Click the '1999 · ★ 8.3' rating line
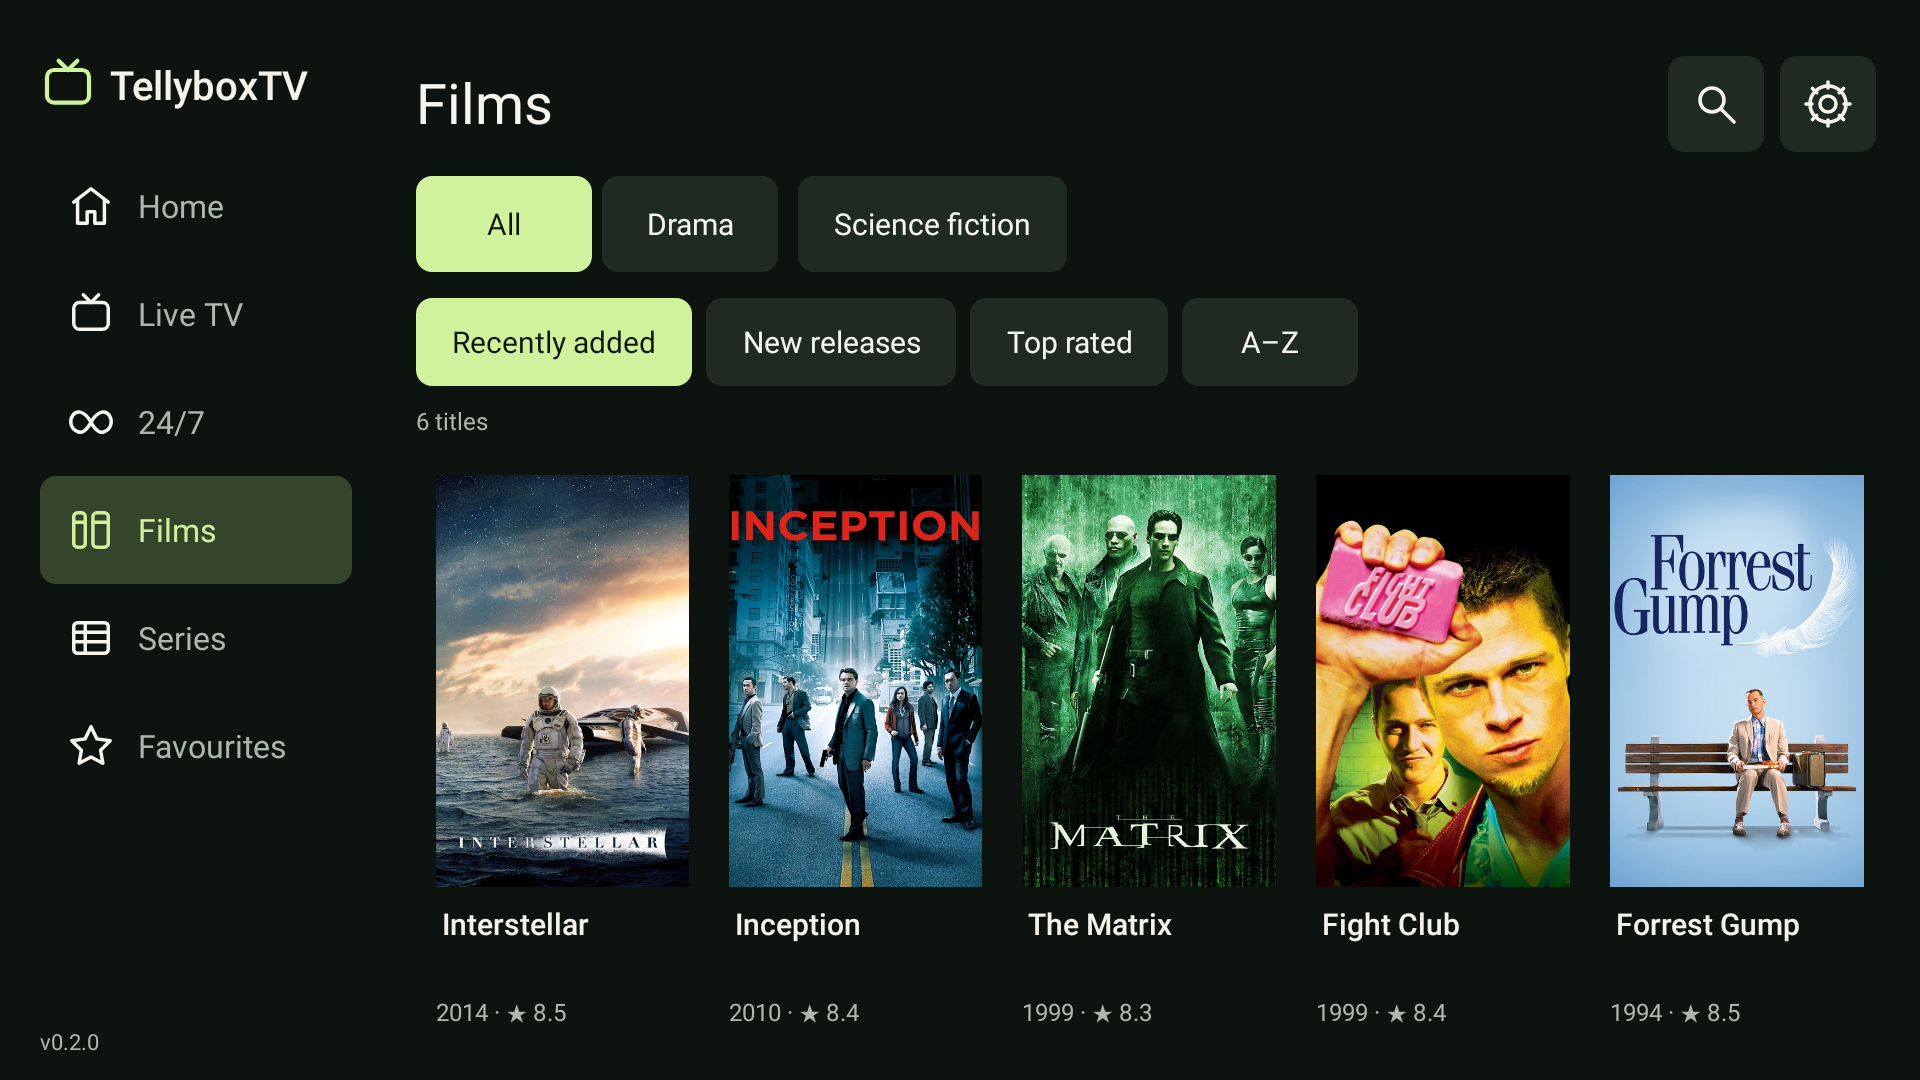The width and height of the screenshot is (1920, 1080). click(x=1087, y=1013)
